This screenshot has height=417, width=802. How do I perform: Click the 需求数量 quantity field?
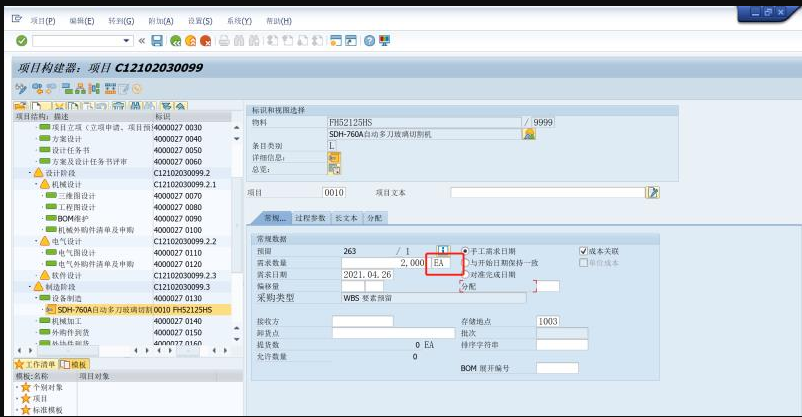(384, 262)
